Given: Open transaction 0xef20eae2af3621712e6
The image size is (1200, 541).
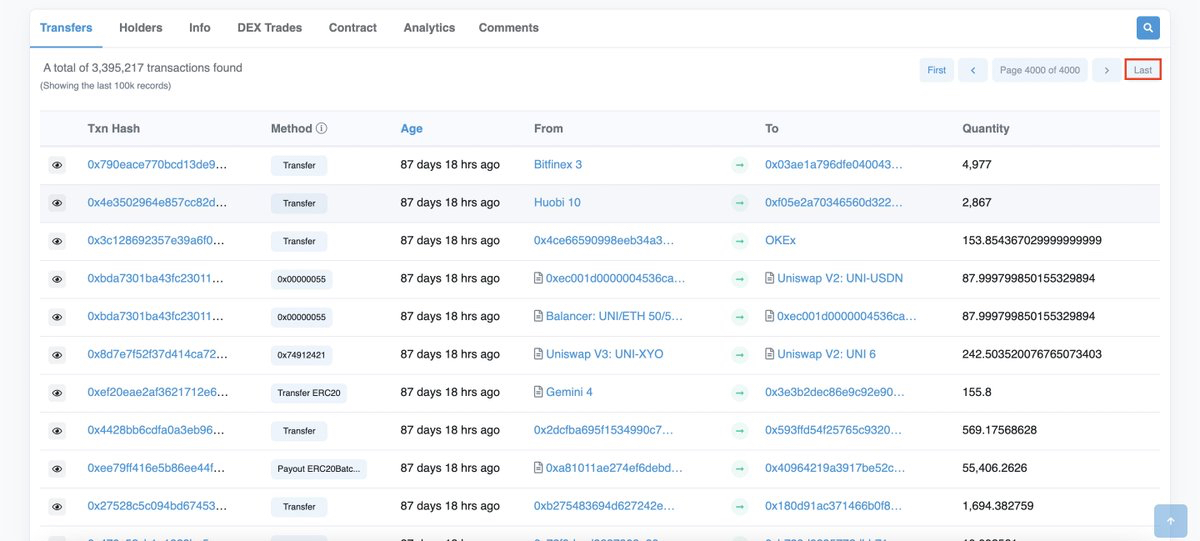Looking at the screenshot, I should pyautogui.click(x=158, y=393).
